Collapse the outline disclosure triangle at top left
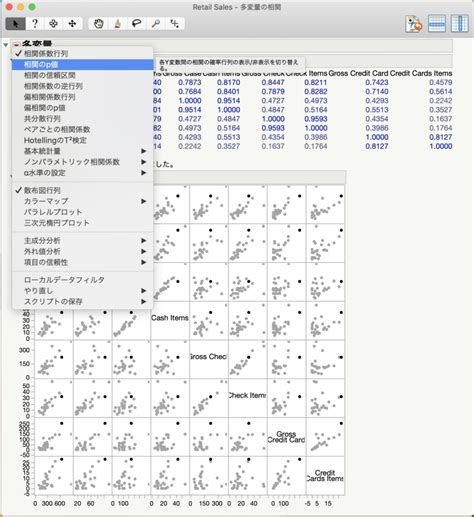 (5, 45)
